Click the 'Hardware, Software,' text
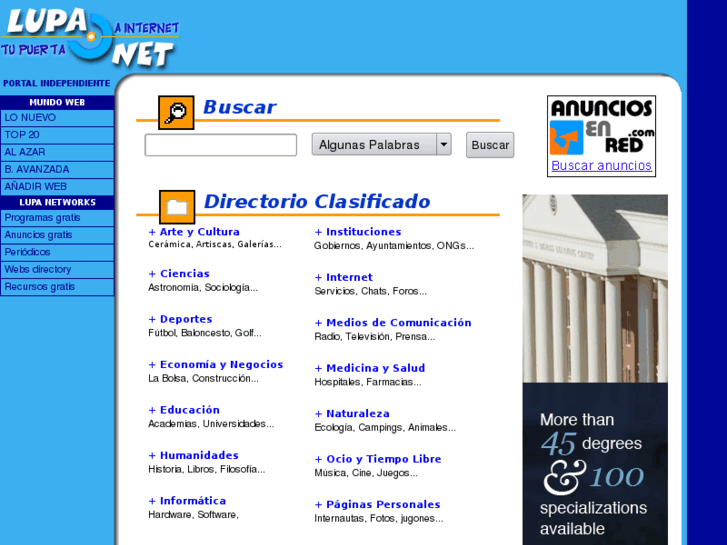The height and width of the screenshot is (545, 727). (x=193, y=515)
